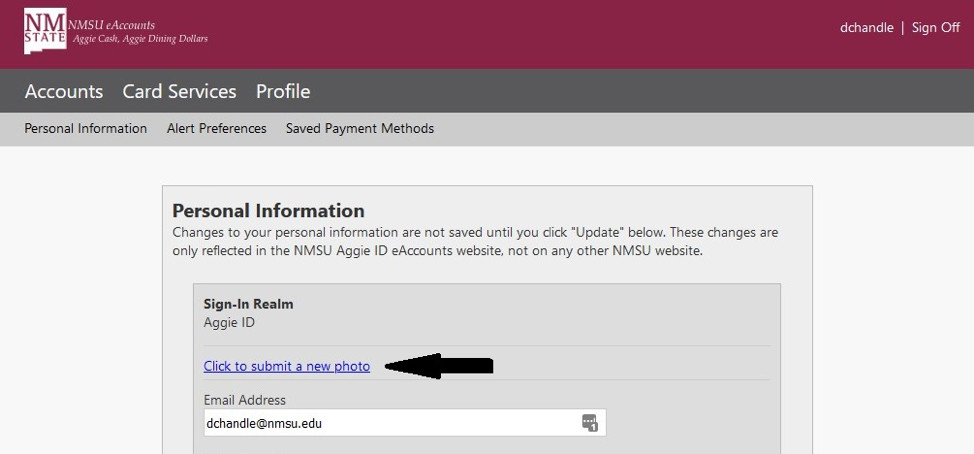Click the Email Address label
Image resolution: width=974 pixels, height=454 pixels.
click(245, 400)
